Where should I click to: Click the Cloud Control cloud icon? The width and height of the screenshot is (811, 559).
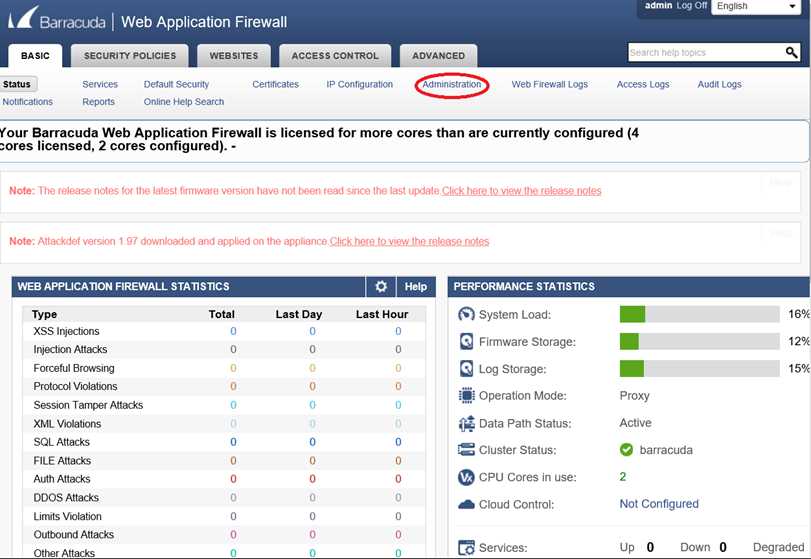466,504
